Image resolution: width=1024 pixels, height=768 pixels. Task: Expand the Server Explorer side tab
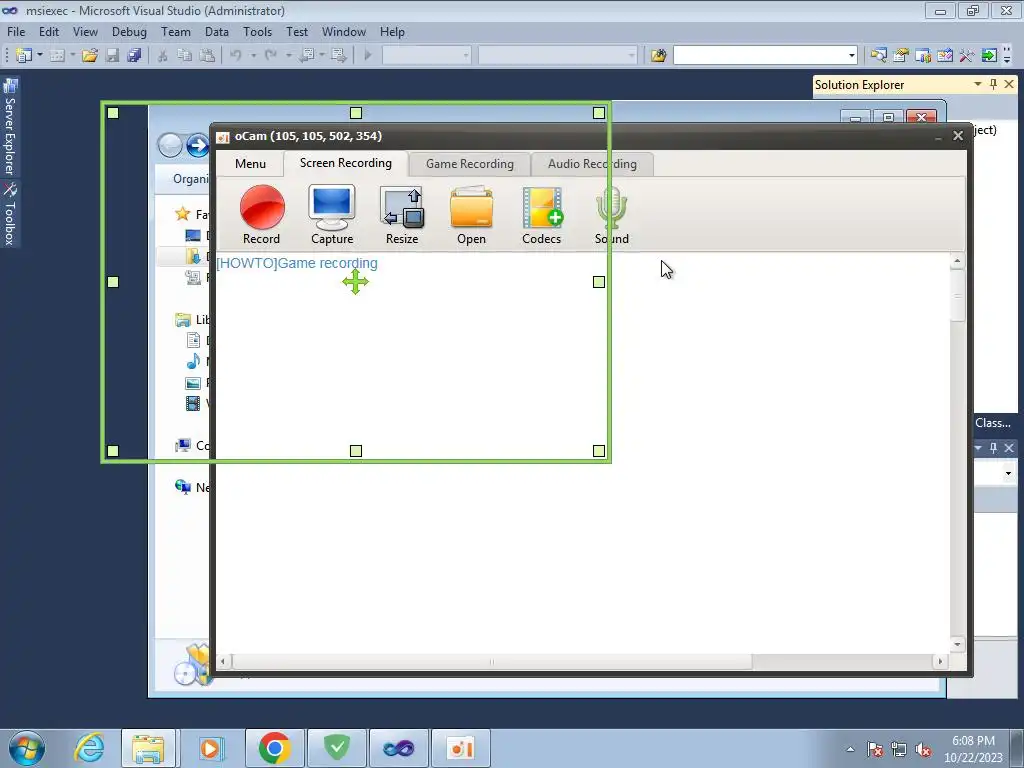[x=10, y=127]
